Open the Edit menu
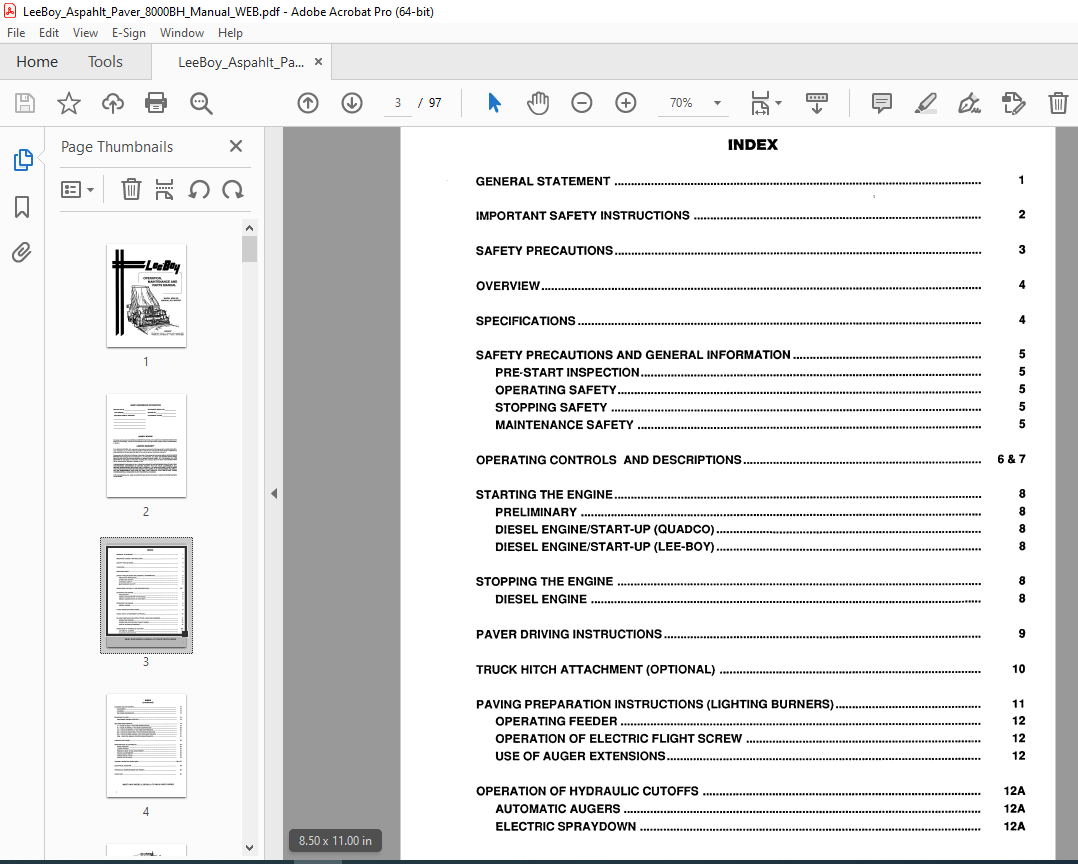The width and height of the screenshot is (1078, 864). coord(49,32)
